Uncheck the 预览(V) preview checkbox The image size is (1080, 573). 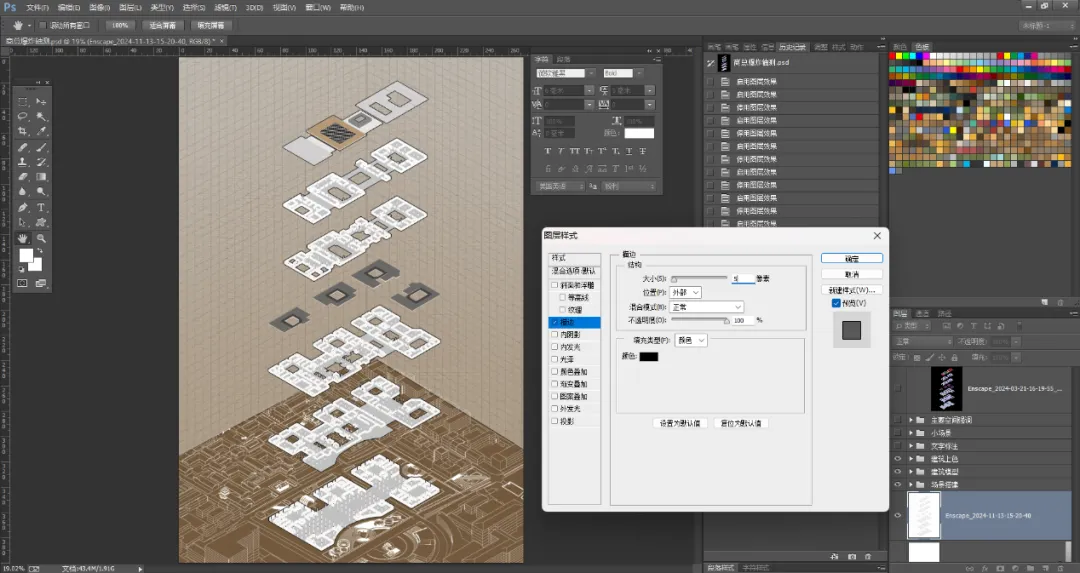point(836,303)
